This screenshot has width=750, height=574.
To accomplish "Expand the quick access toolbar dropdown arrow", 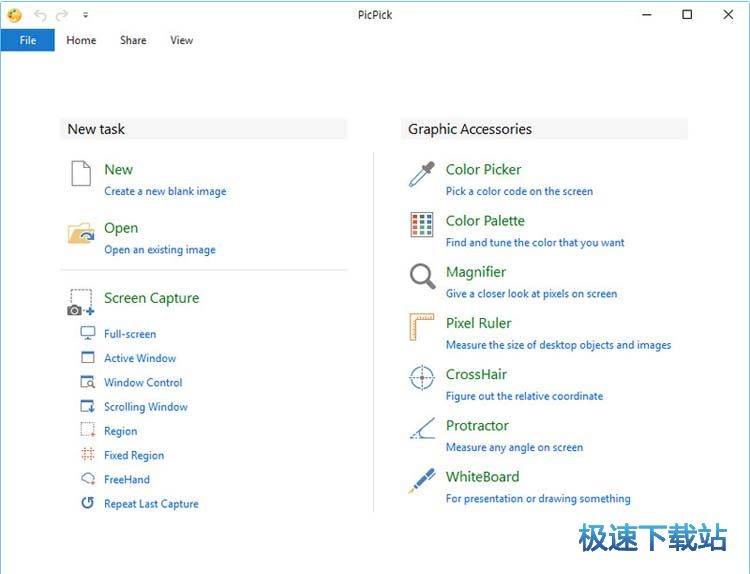I will (86, 15).
